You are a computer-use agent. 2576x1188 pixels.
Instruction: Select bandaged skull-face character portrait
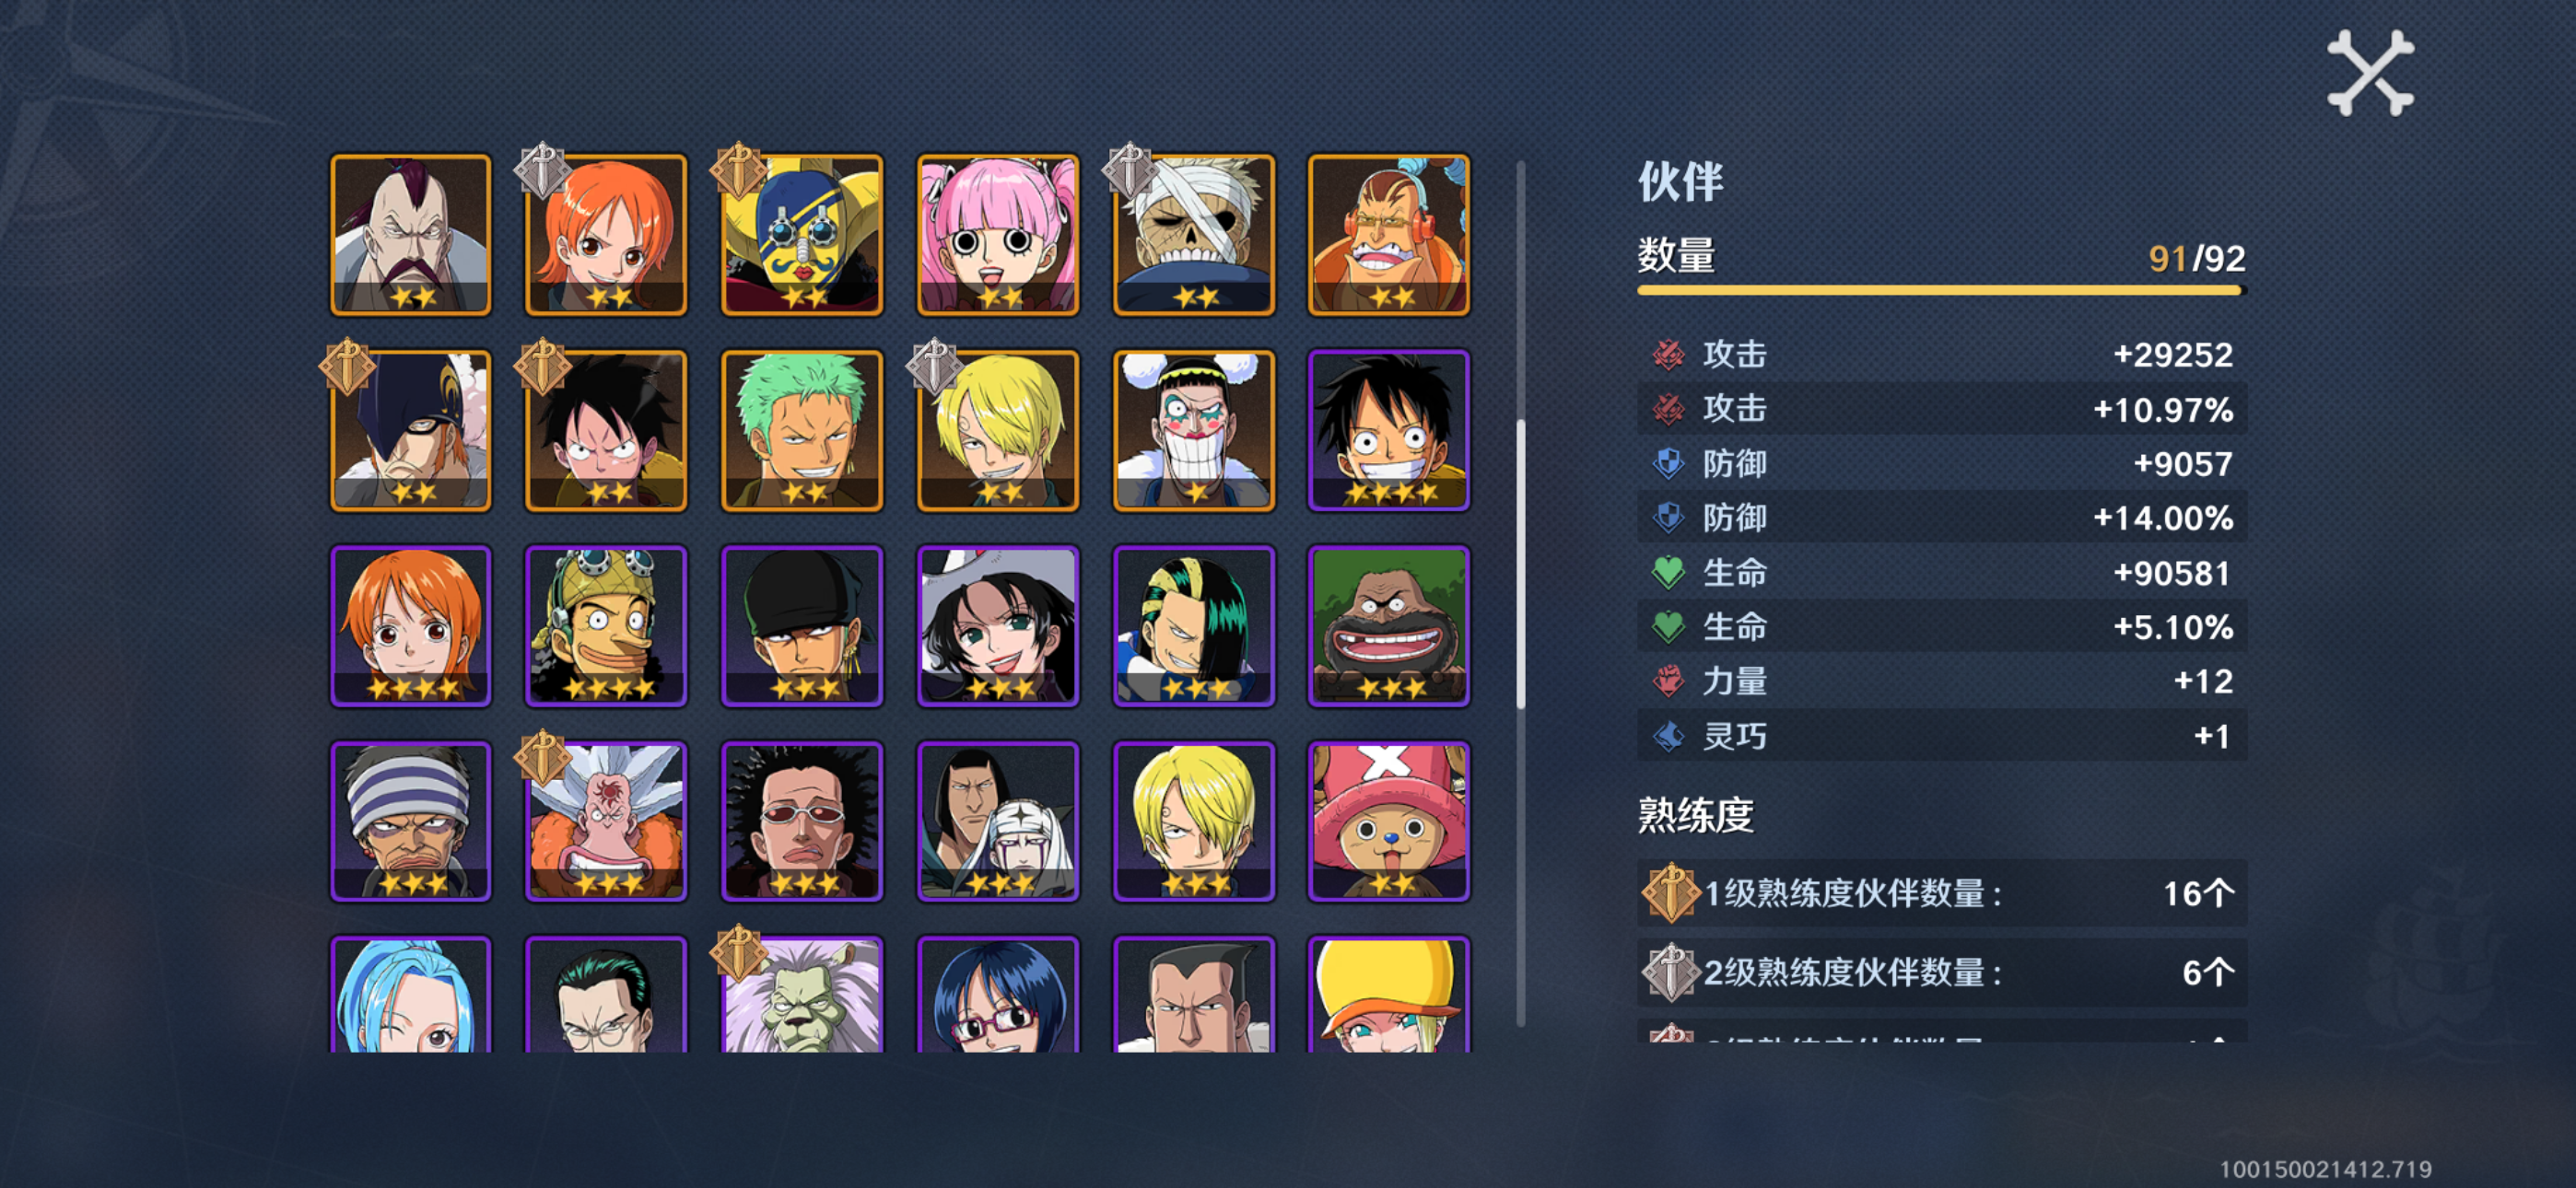click(x=1194, y=235)
